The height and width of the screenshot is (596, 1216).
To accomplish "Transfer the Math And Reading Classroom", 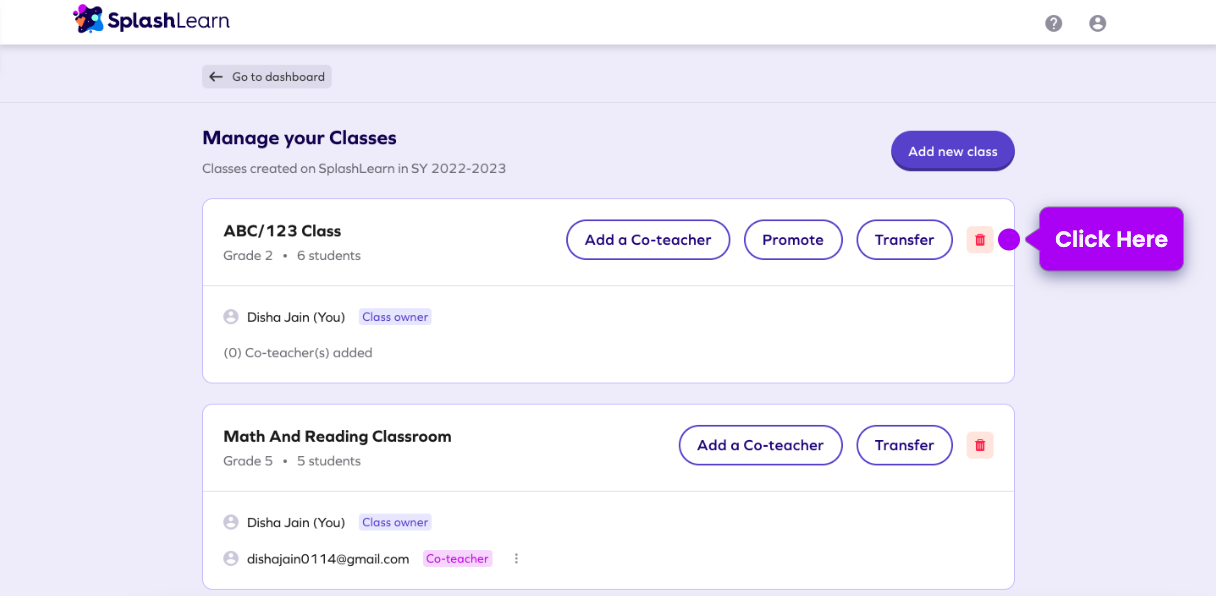I will pyautogui.click(x=904, y=445).
